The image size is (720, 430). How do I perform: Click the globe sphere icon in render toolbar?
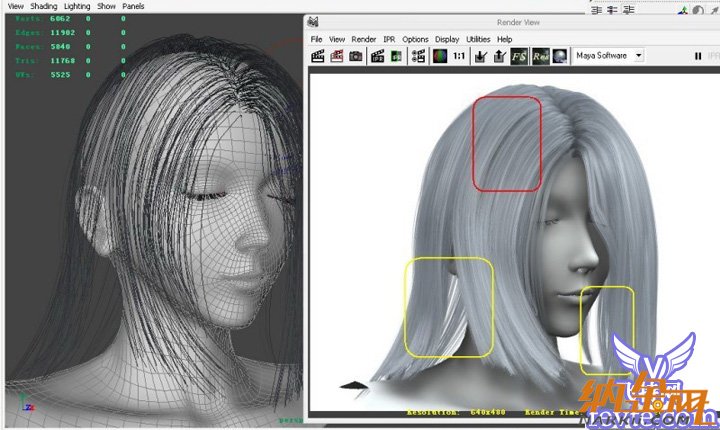(560, 57)
